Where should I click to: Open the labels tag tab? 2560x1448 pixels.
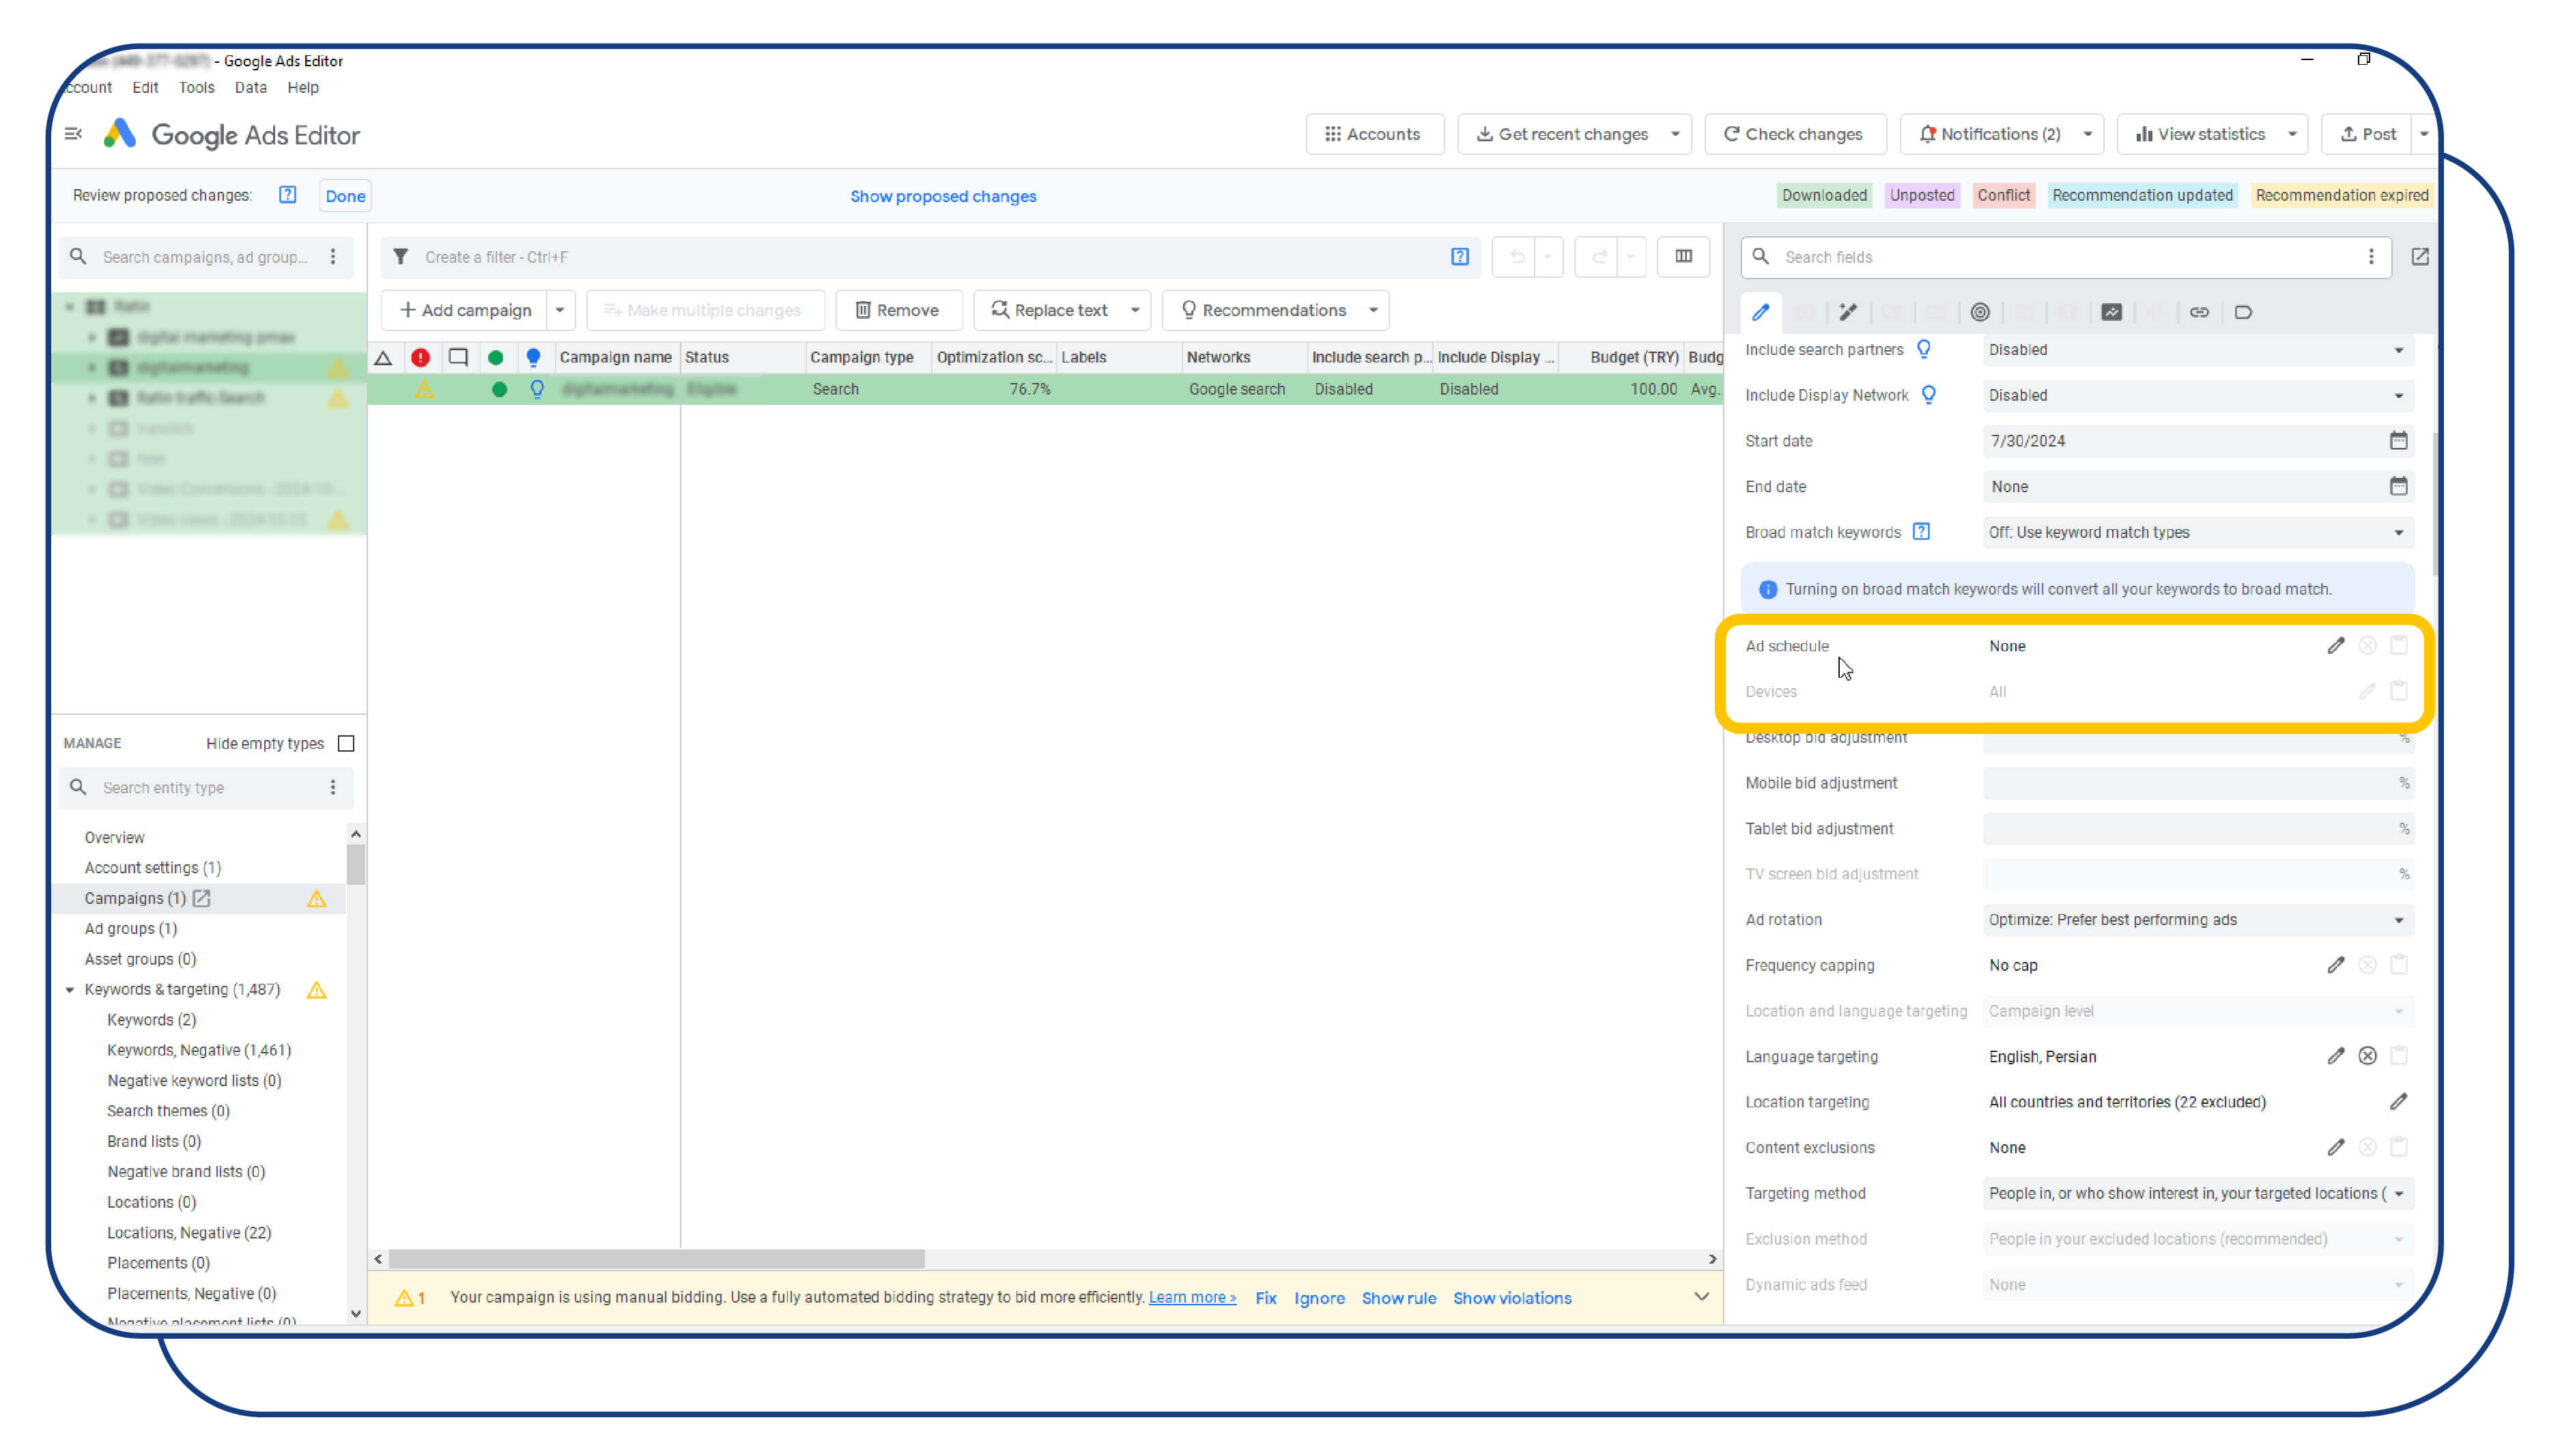[x=2243, y=312]
